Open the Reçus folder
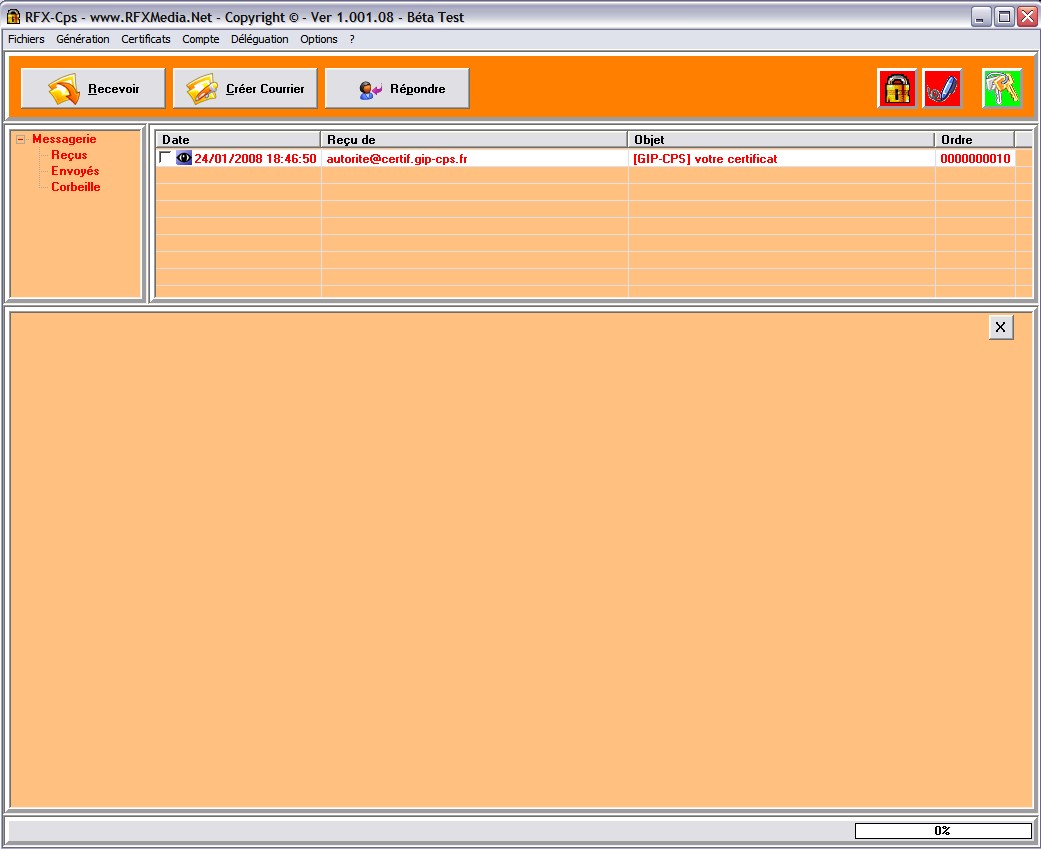 click(69, 155)
